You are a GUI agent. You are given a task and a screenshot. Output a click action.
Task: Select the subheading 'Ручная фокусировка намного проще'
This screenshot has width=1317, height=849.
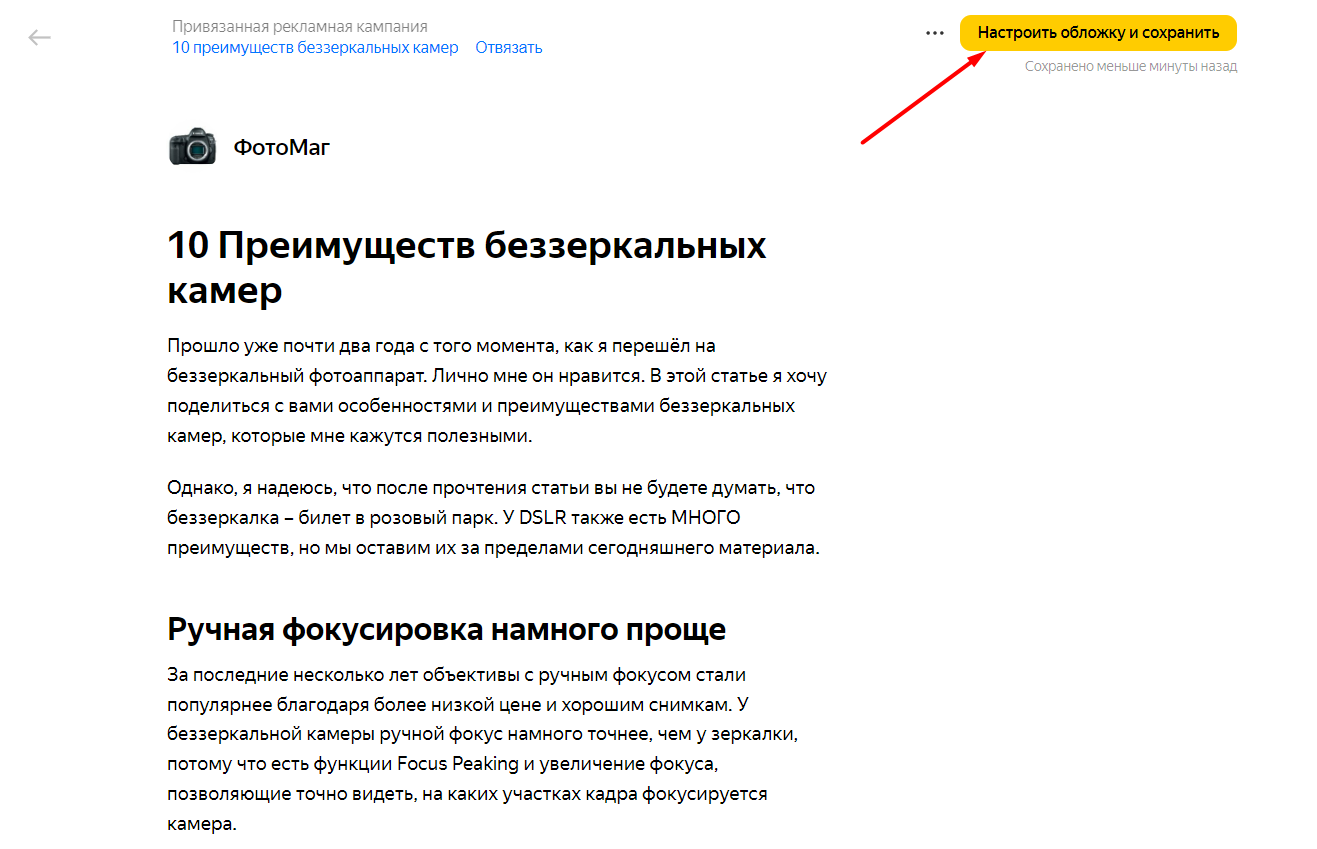coord(446,630)
